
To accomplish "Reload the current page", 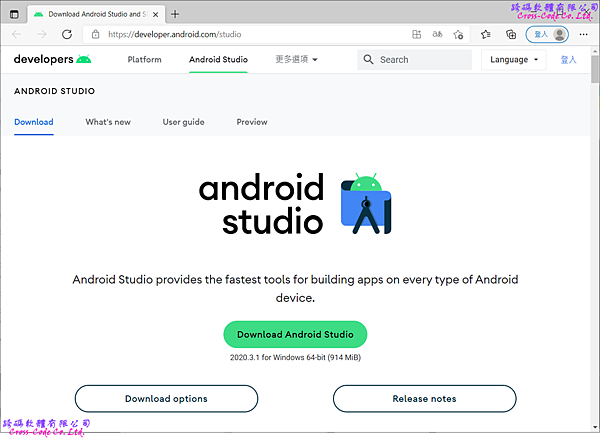I will 67,34.
